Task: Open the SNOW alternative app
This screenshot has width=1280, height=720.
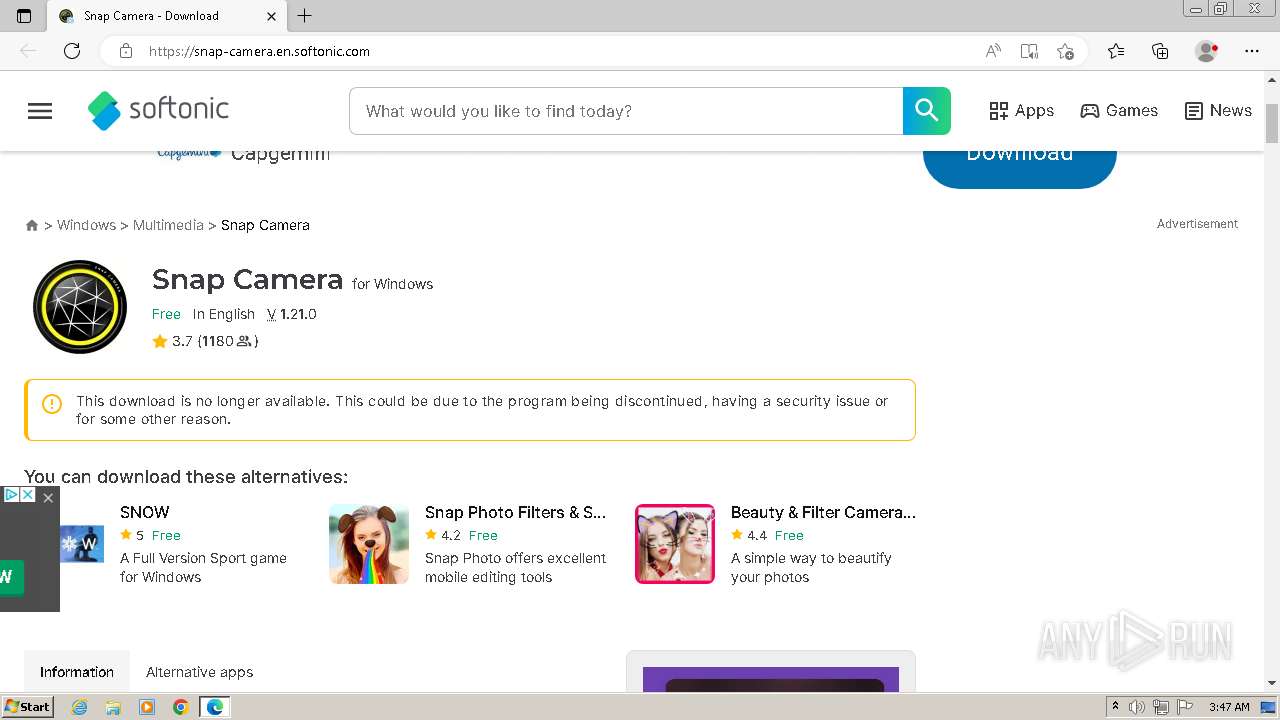Action: point(145,512)
